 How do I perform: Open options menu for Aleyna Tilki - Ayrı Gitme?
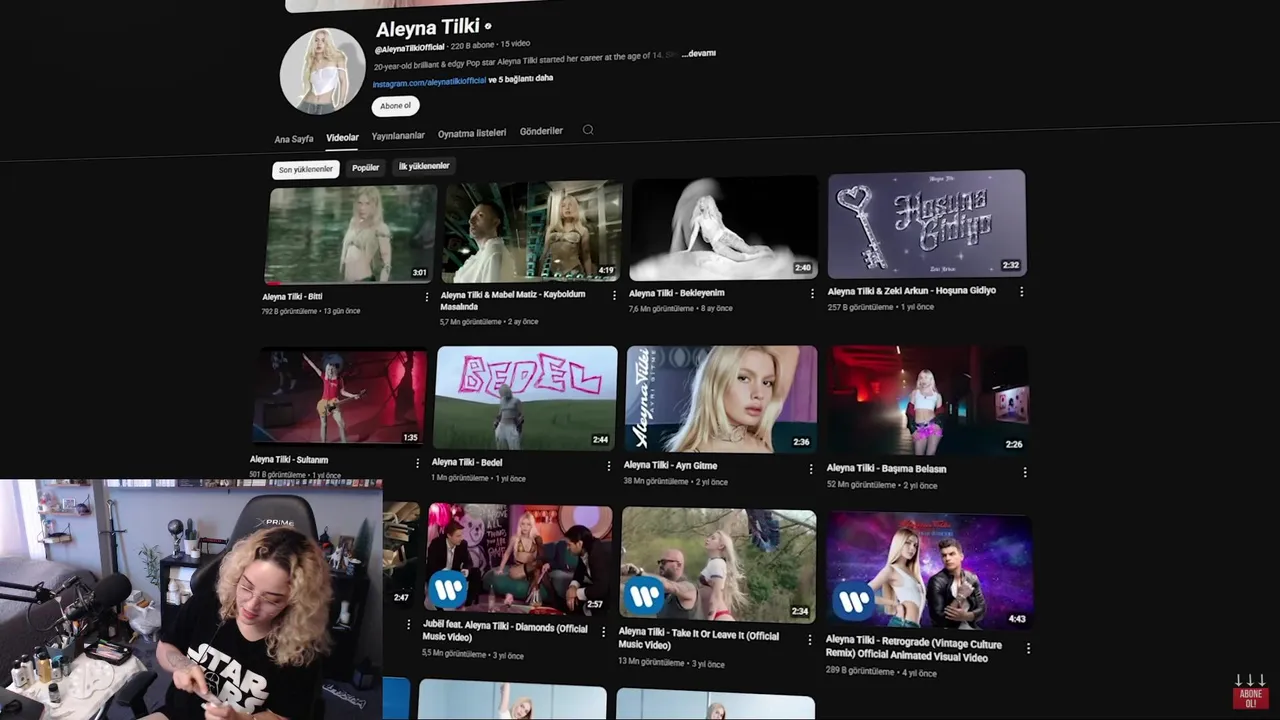click(811, 469)
